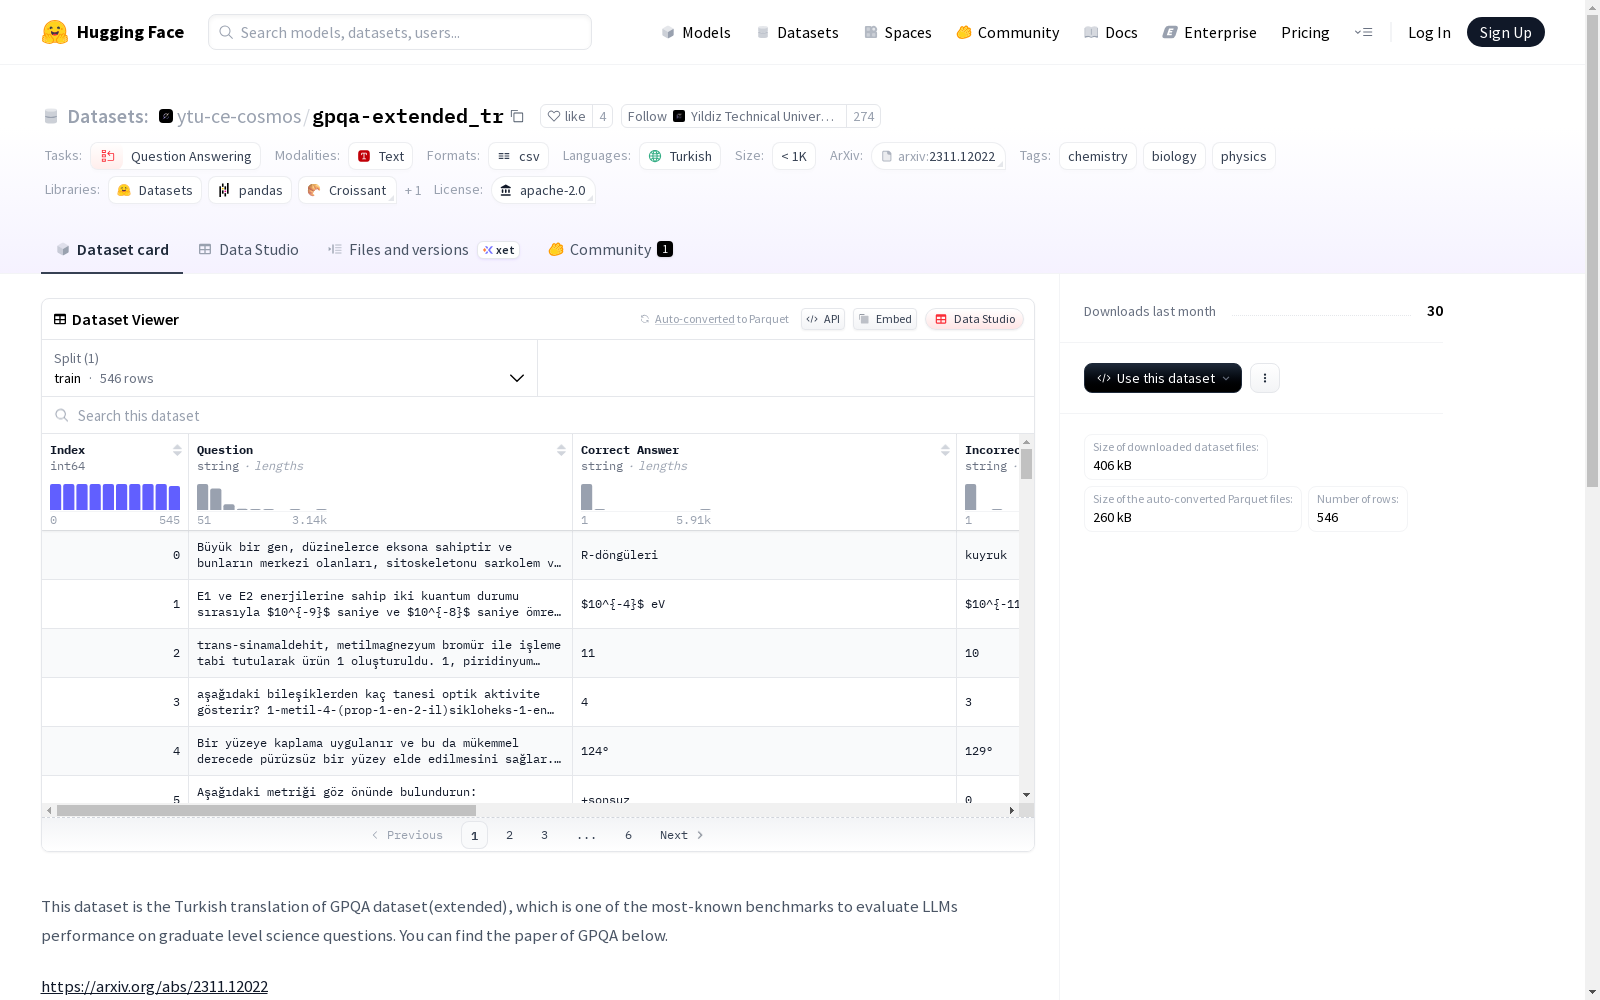Click the dataset search magnifier icon
This screenshot has height=1000, width=1600.
point(62,415)
